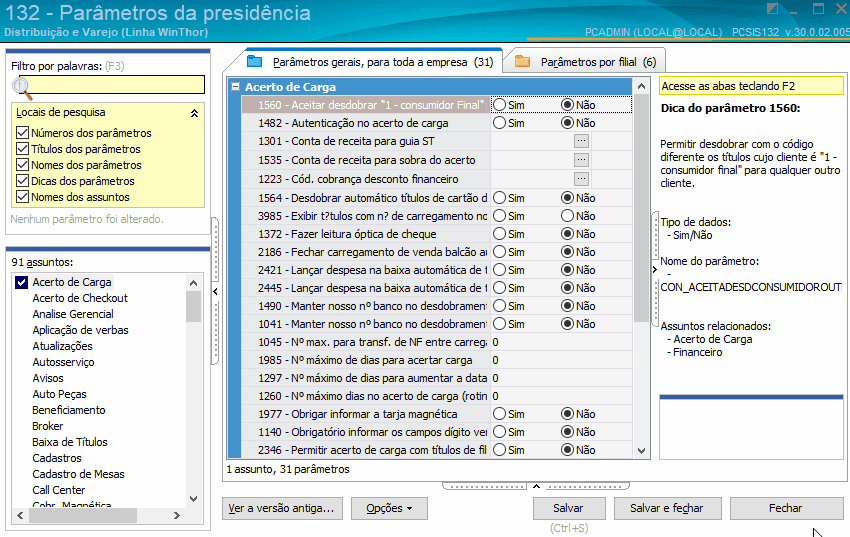Screen dimensions: 850x537
Task: Select Acerto de Checkout subject
Action: click(80, 298)
